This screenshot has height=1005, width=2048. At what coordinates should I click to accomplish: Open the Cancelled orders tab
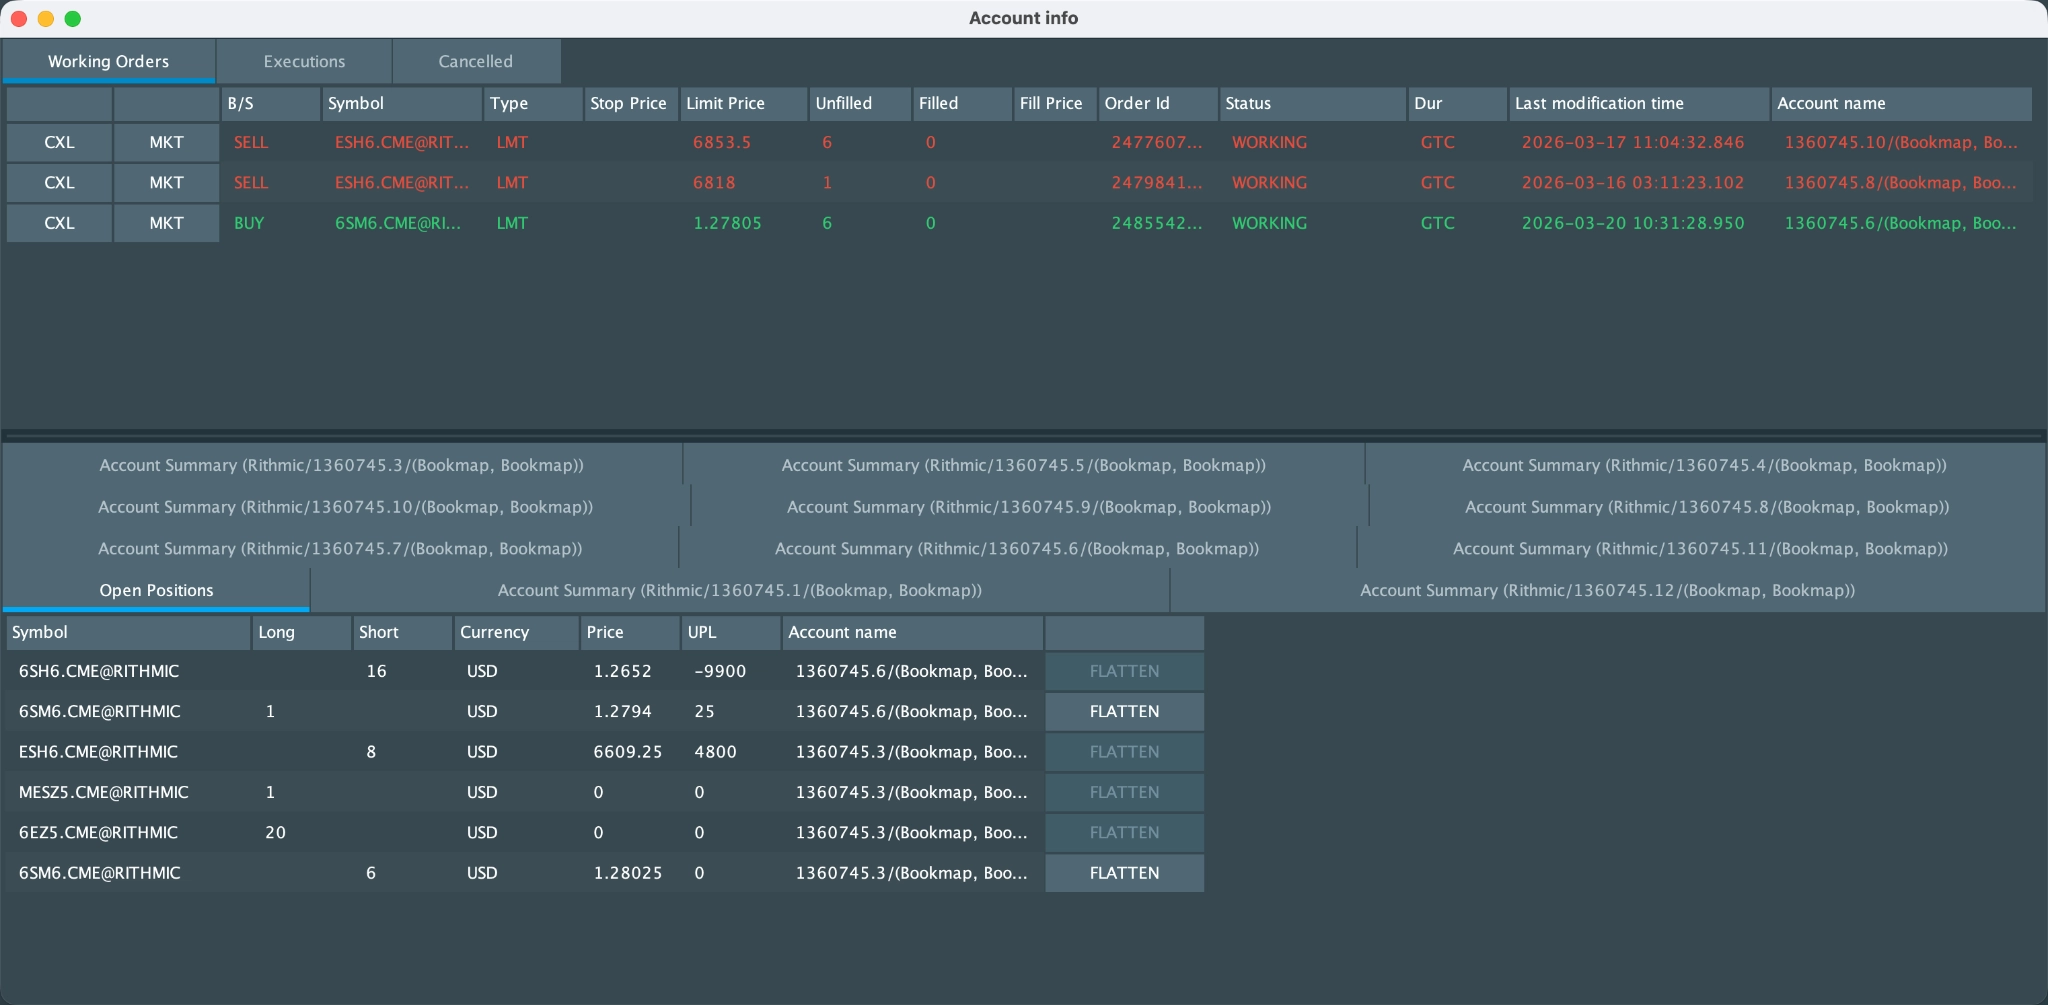point(475,61)
